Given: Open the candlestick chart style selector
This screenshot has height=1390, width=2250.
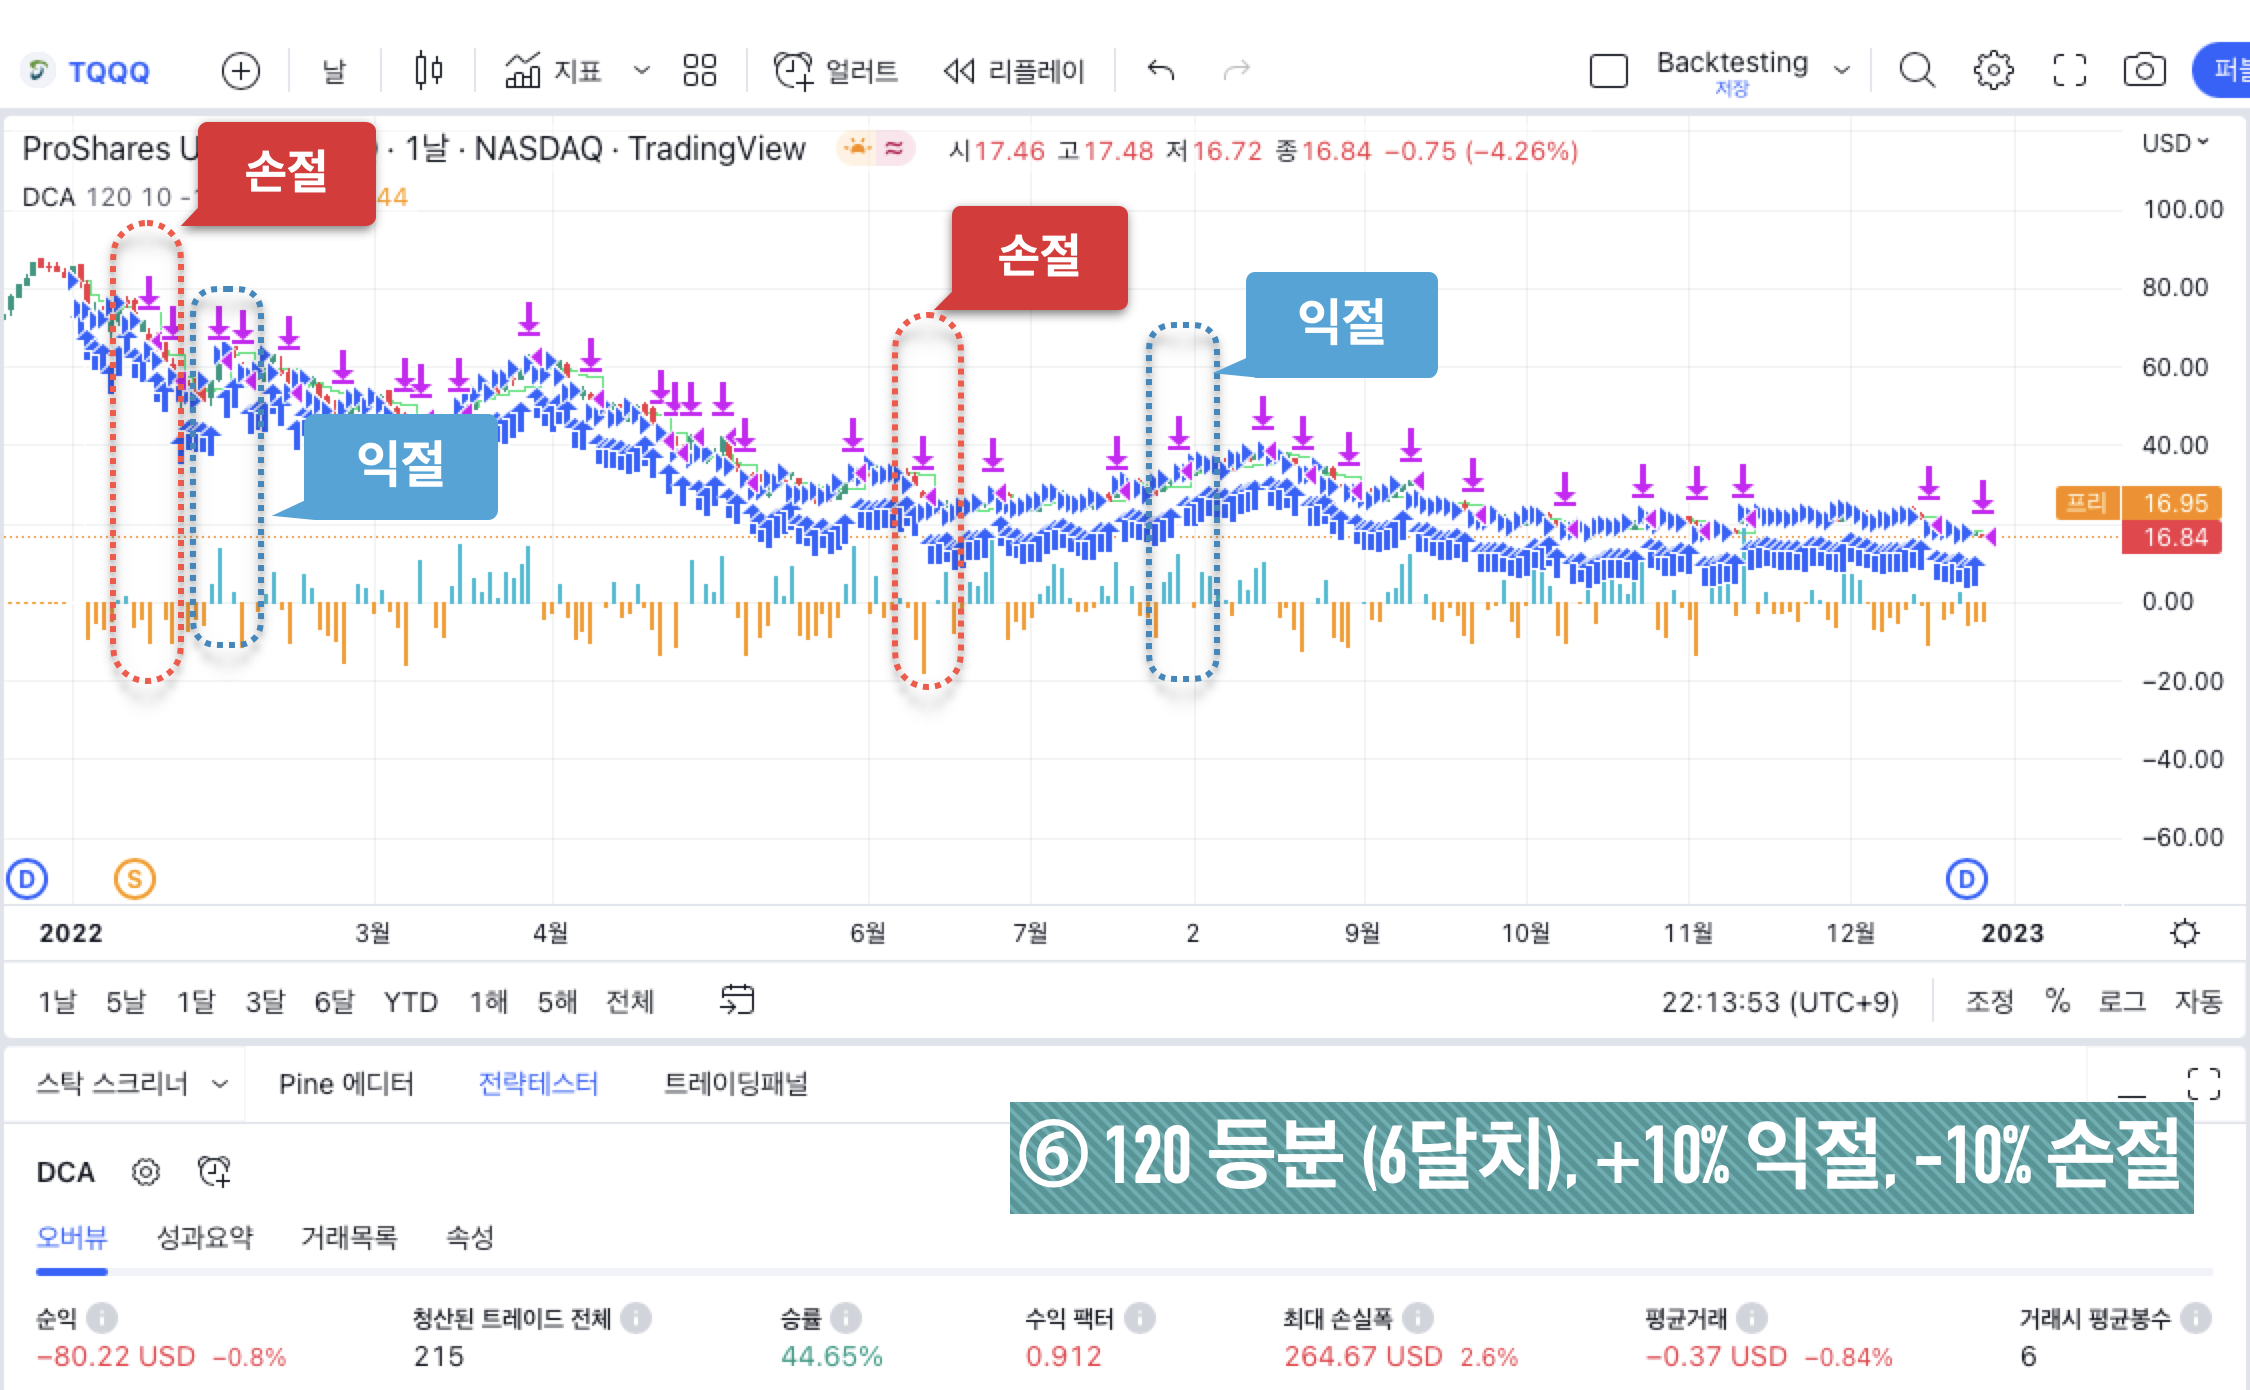Looking at the screenshot, I should pyautogui.click(x=427, y=70).
